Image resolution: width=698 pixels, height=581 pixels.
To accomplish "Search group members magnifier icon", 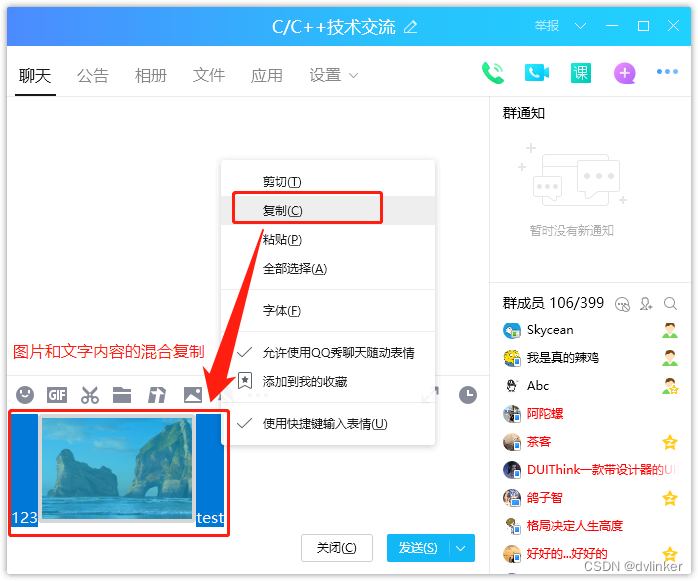I will (670, 304).
